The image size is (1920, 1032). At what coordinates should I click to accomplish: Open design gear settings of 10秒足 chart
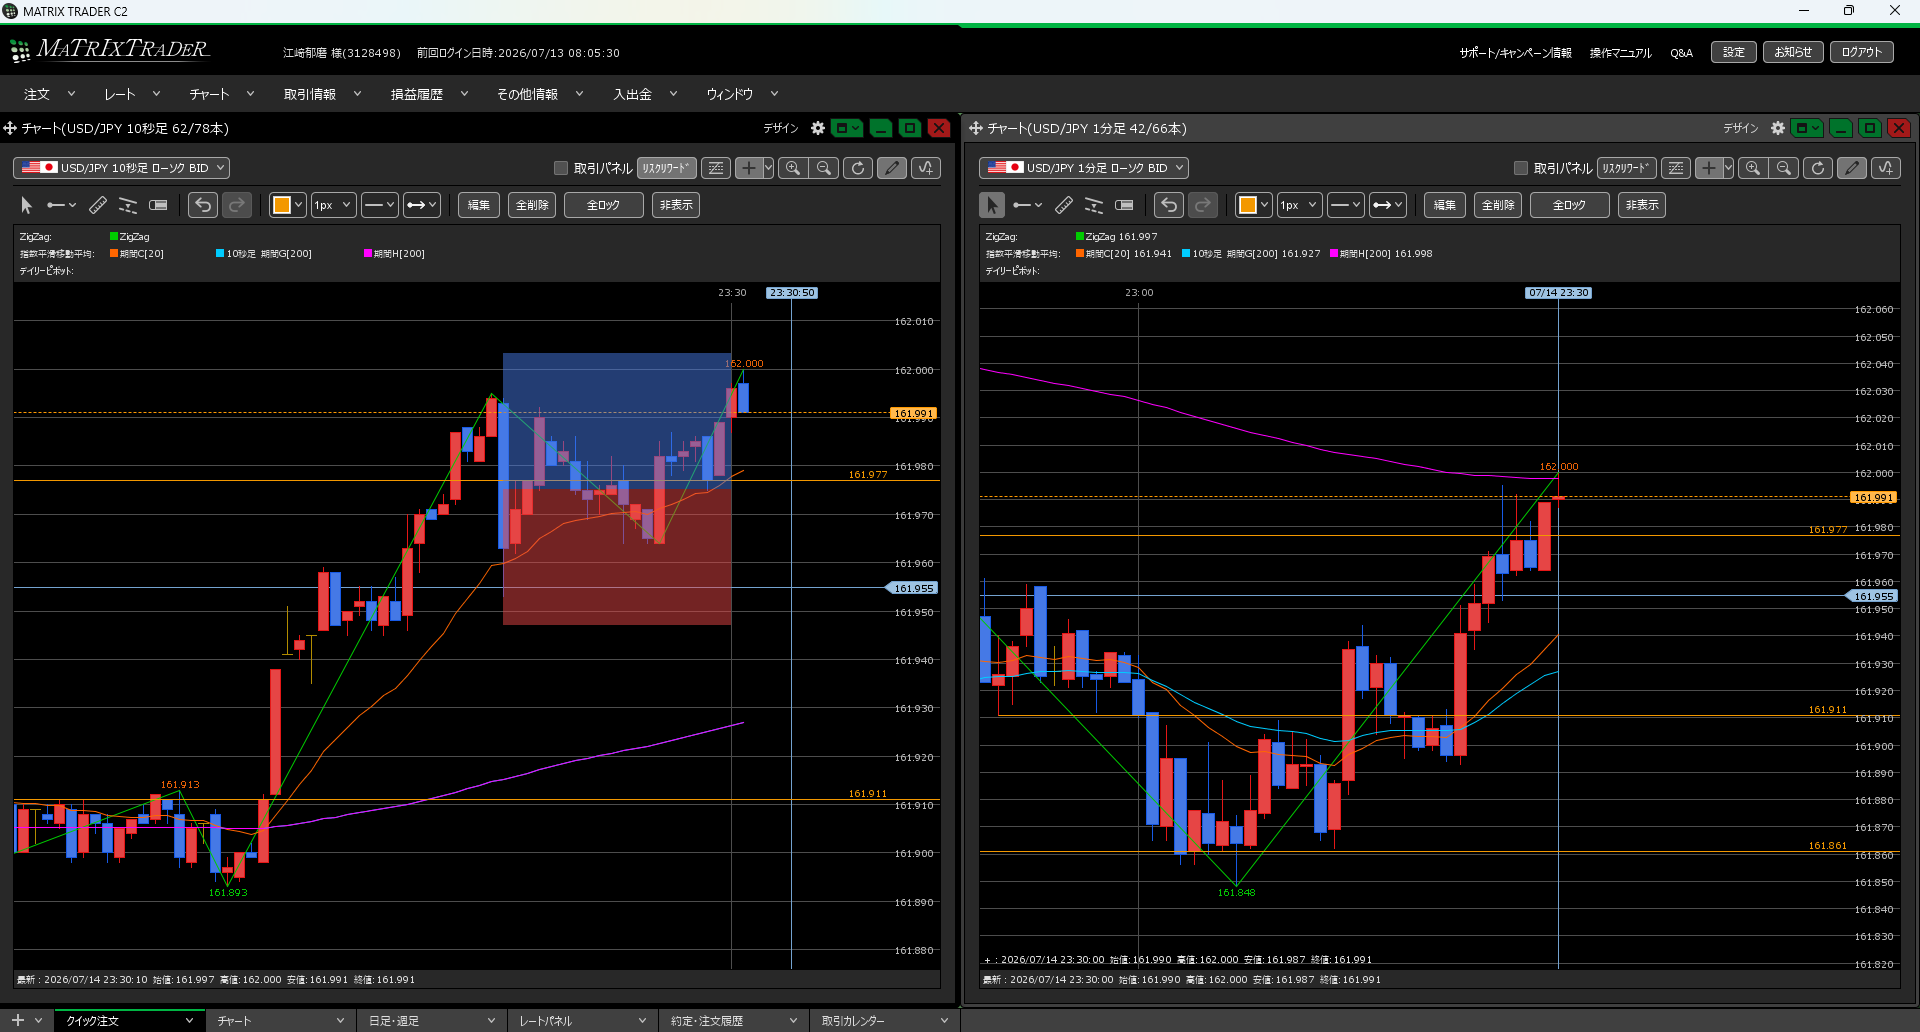[x=818, y=128]
